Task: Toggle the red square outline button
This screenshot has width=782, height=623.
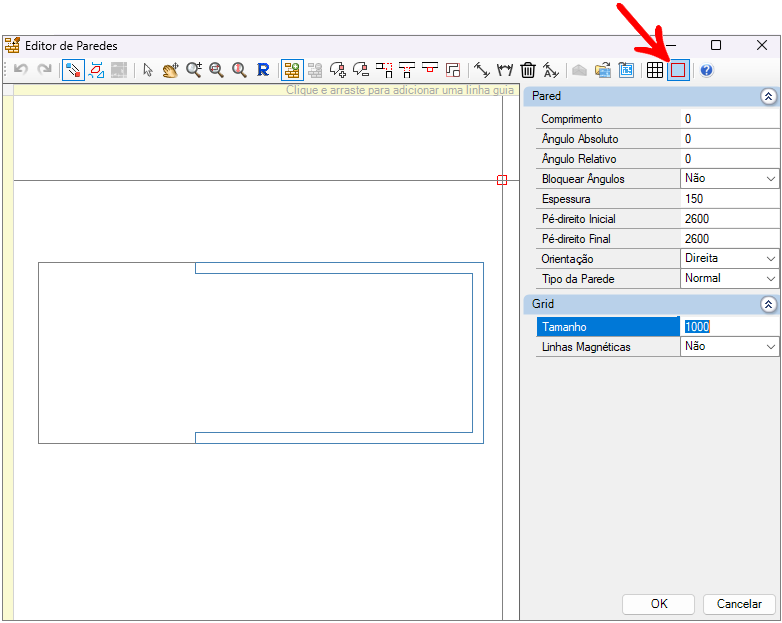Action: point(678,70)
